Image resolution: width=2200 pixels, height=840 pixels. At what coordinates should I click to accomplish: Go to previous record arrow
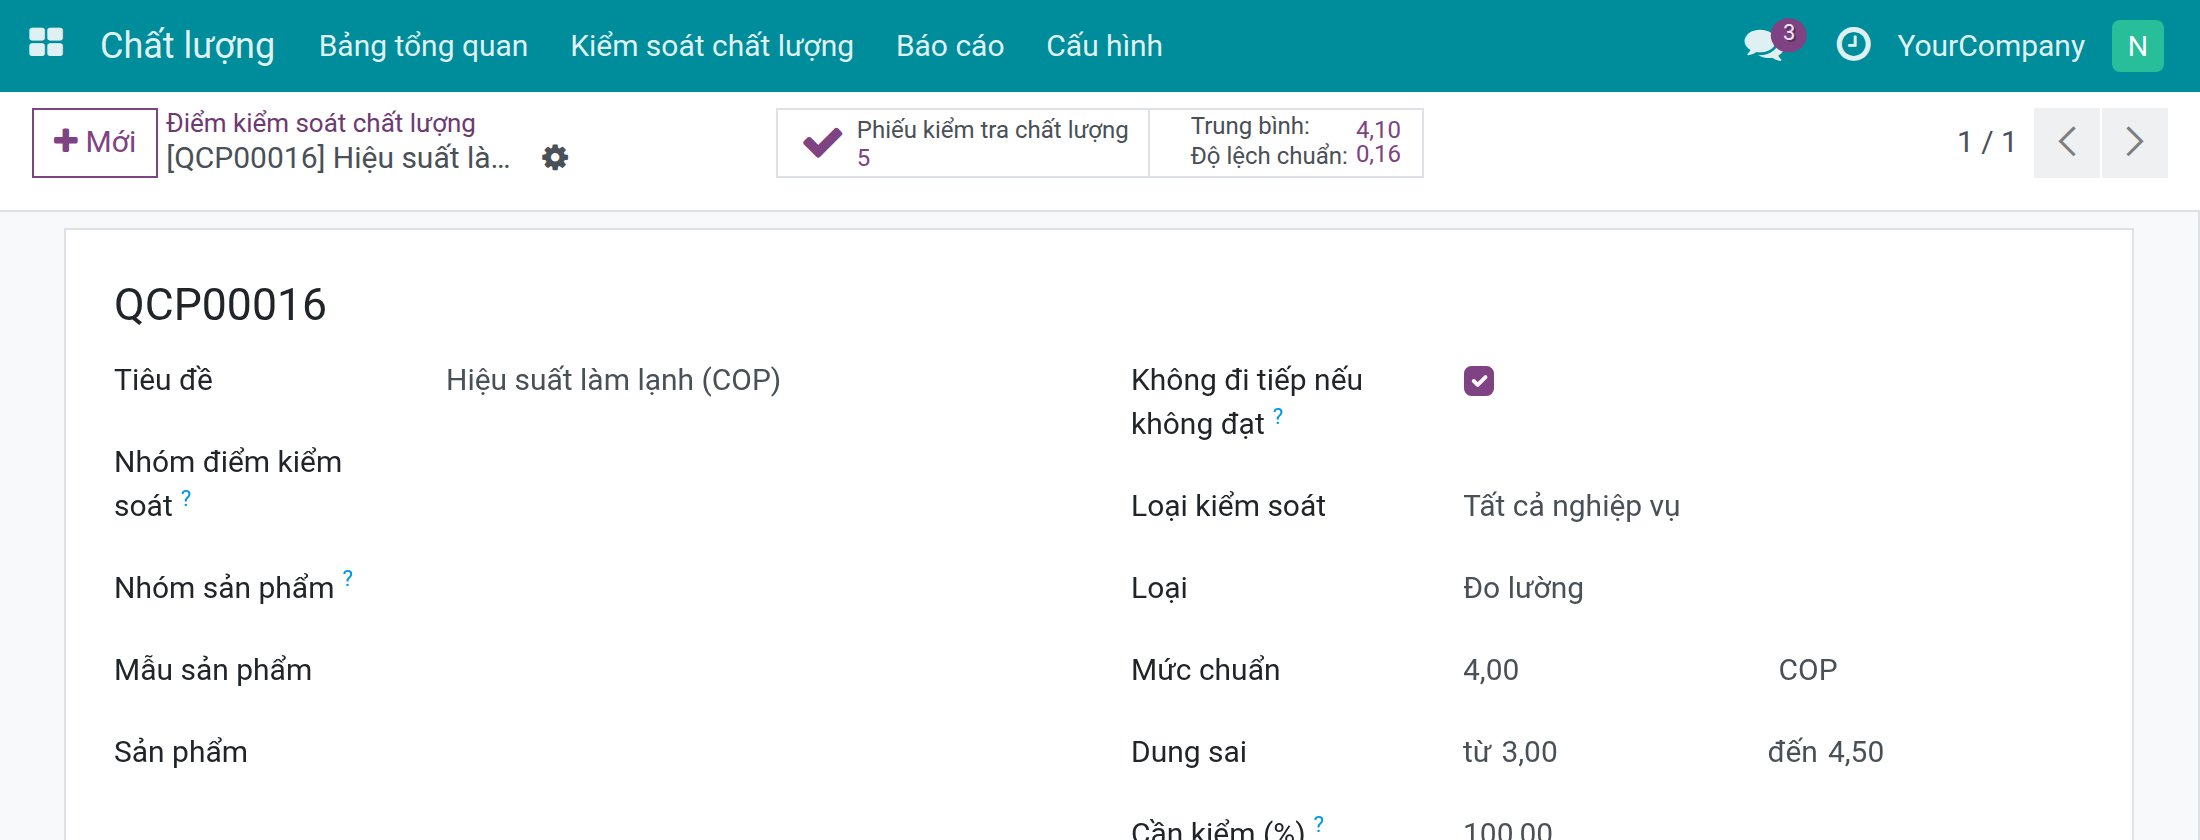pos(2066,142)
